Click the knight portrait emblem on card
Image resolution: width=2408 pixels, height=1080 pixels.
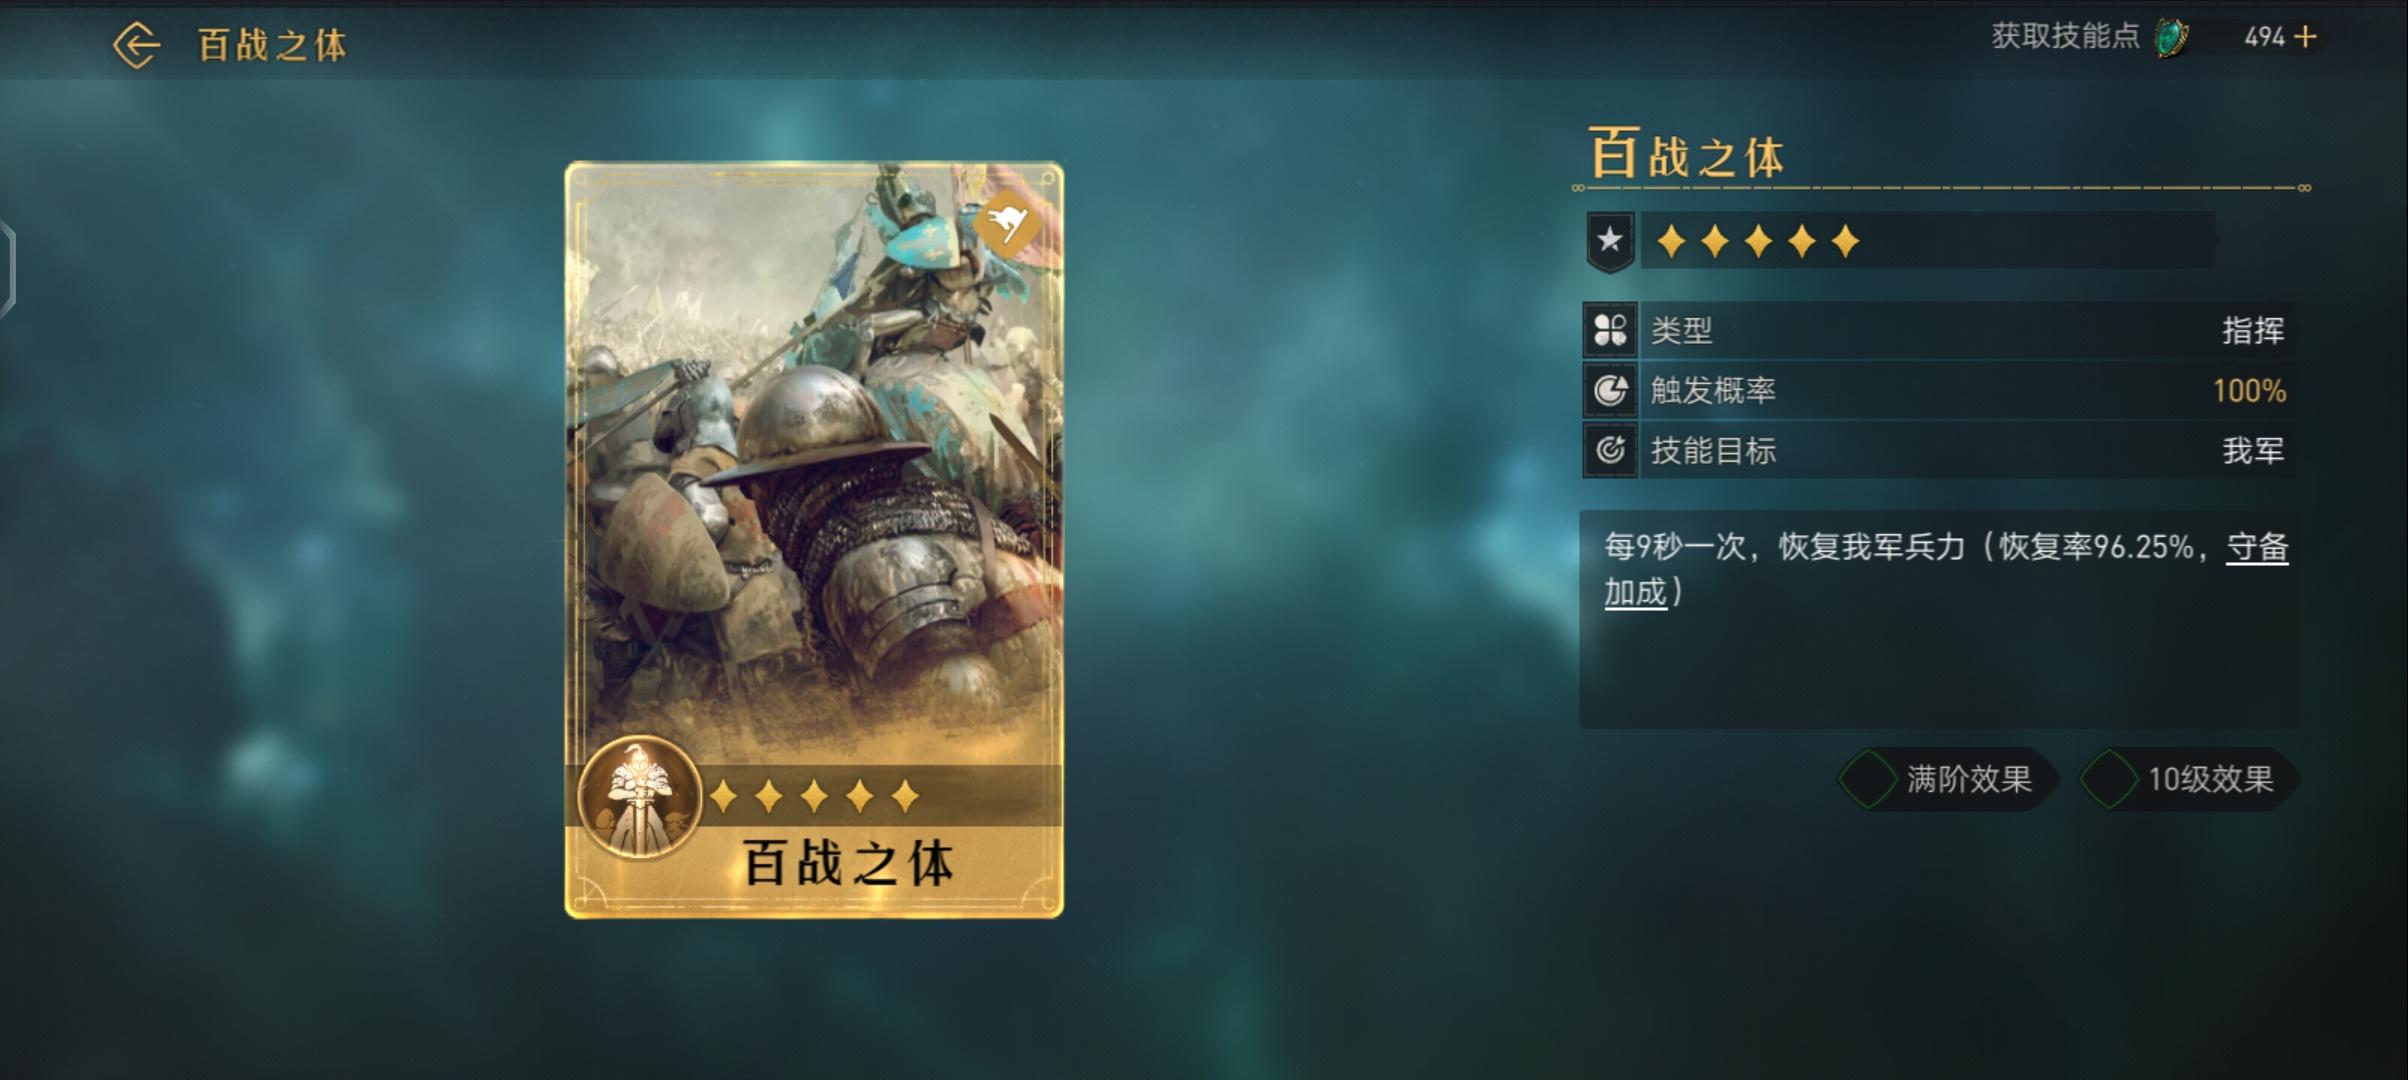[x=640, y=798]
